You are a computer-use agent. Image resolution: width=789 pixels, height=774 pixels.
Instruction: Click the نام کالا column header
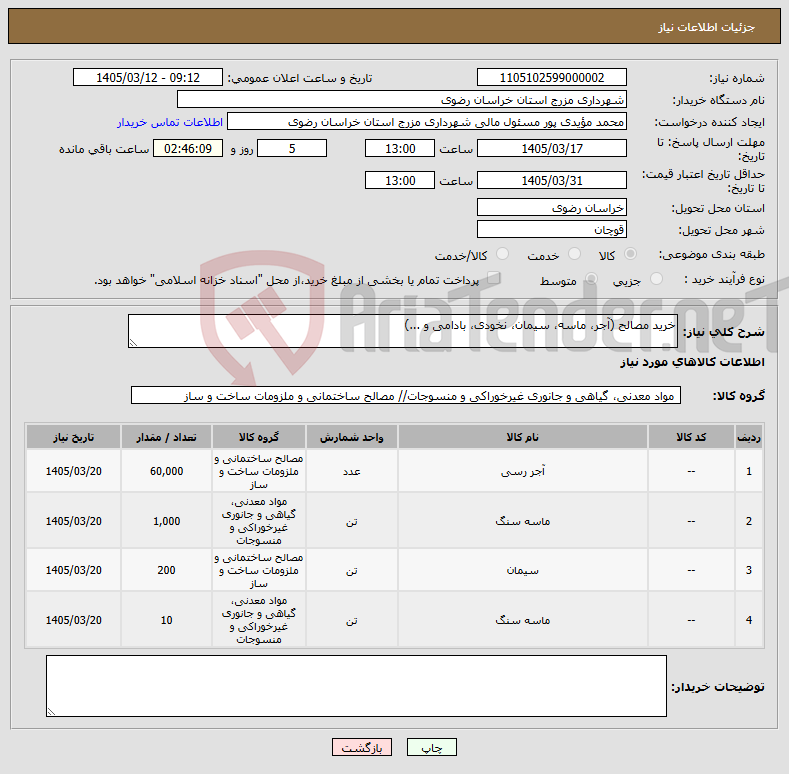522,437
